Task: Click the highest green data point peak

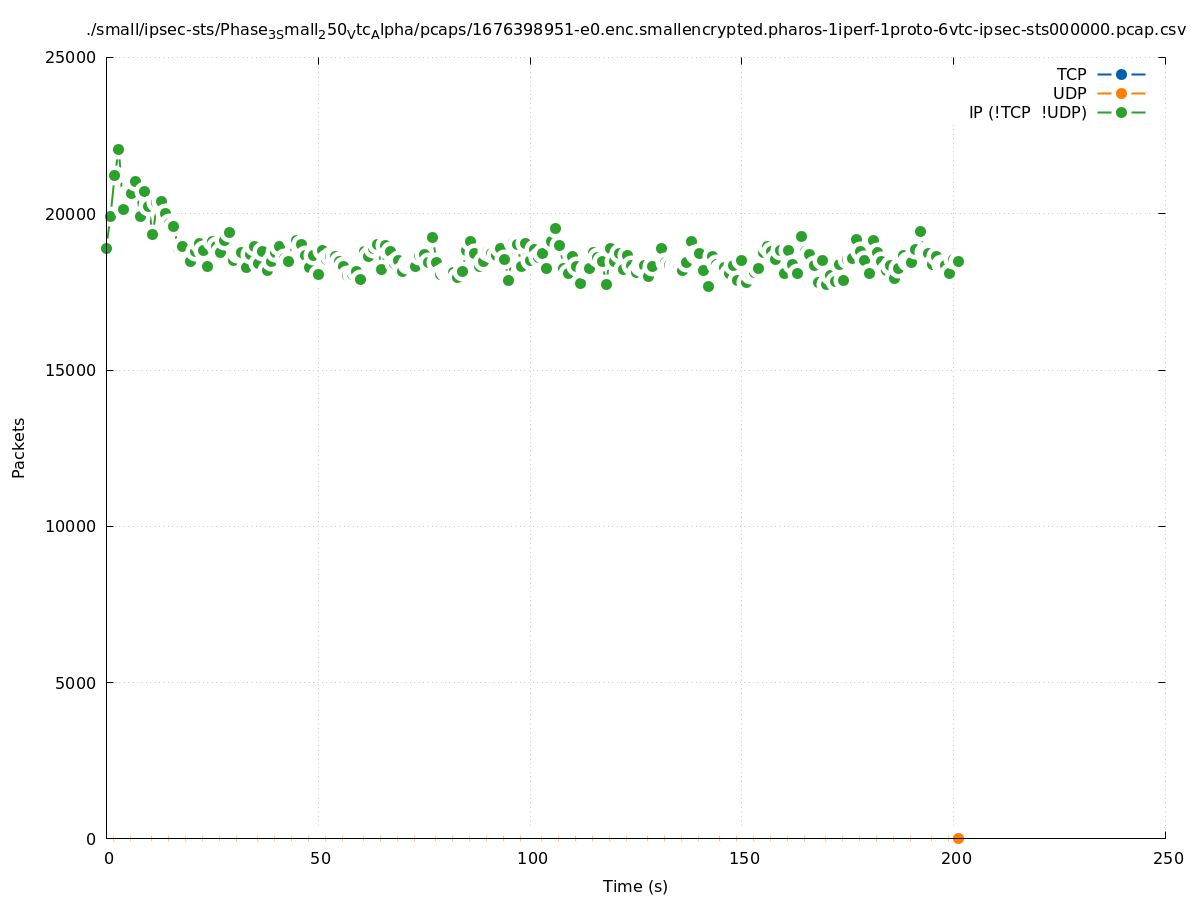Action: pos(118,149)
